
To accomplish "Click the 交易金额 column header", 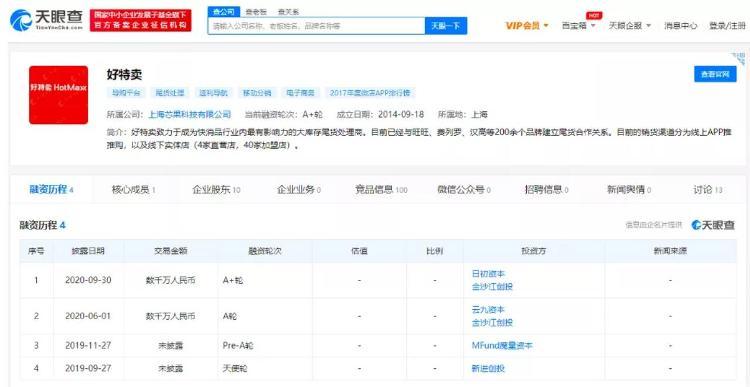I will point(170,251).
